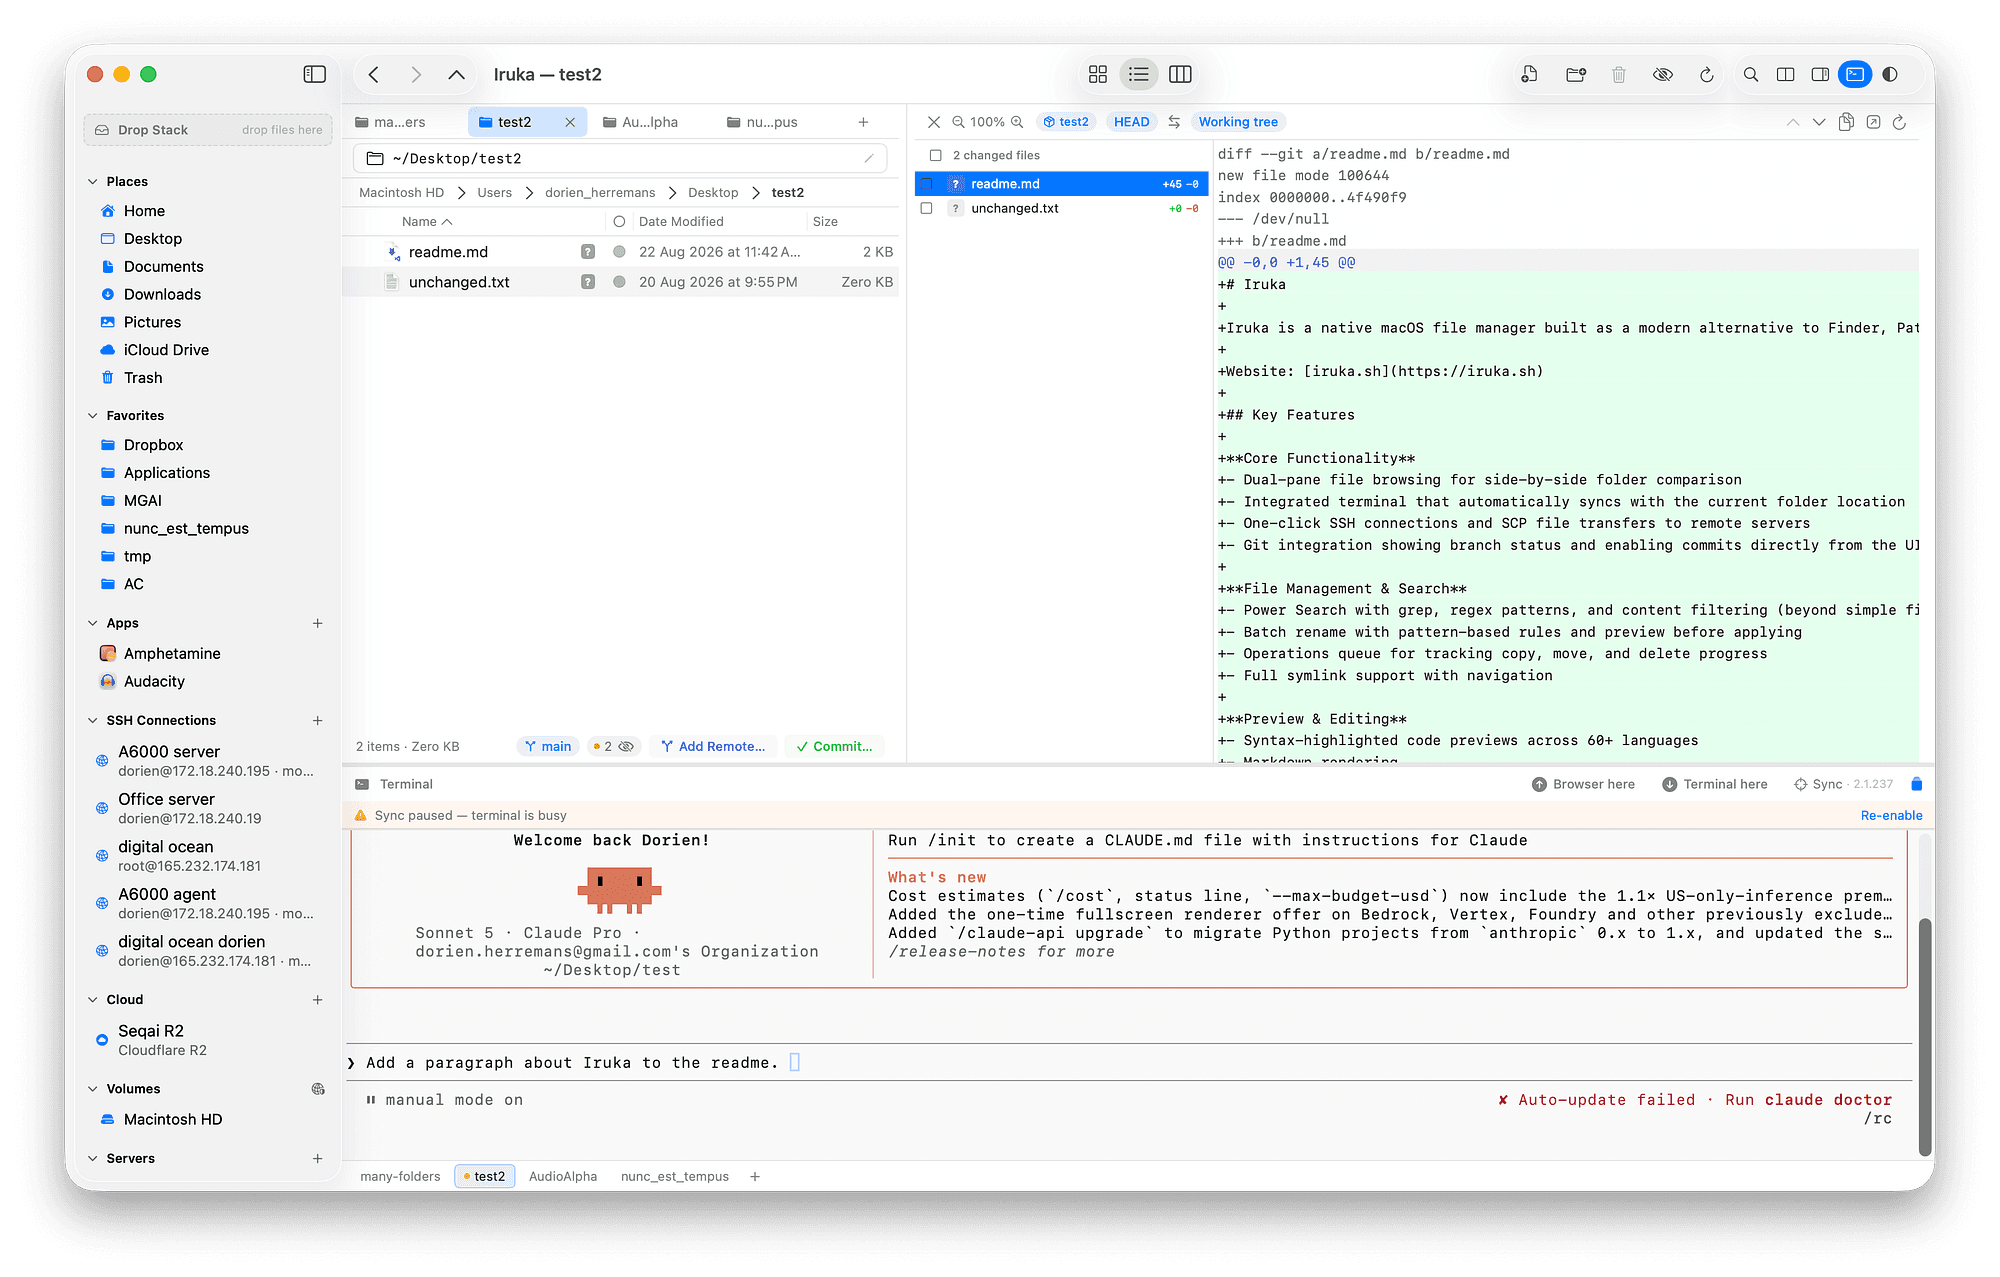Click the Commit... button
Viewport: 2000px width, 1277px height.
835,746
